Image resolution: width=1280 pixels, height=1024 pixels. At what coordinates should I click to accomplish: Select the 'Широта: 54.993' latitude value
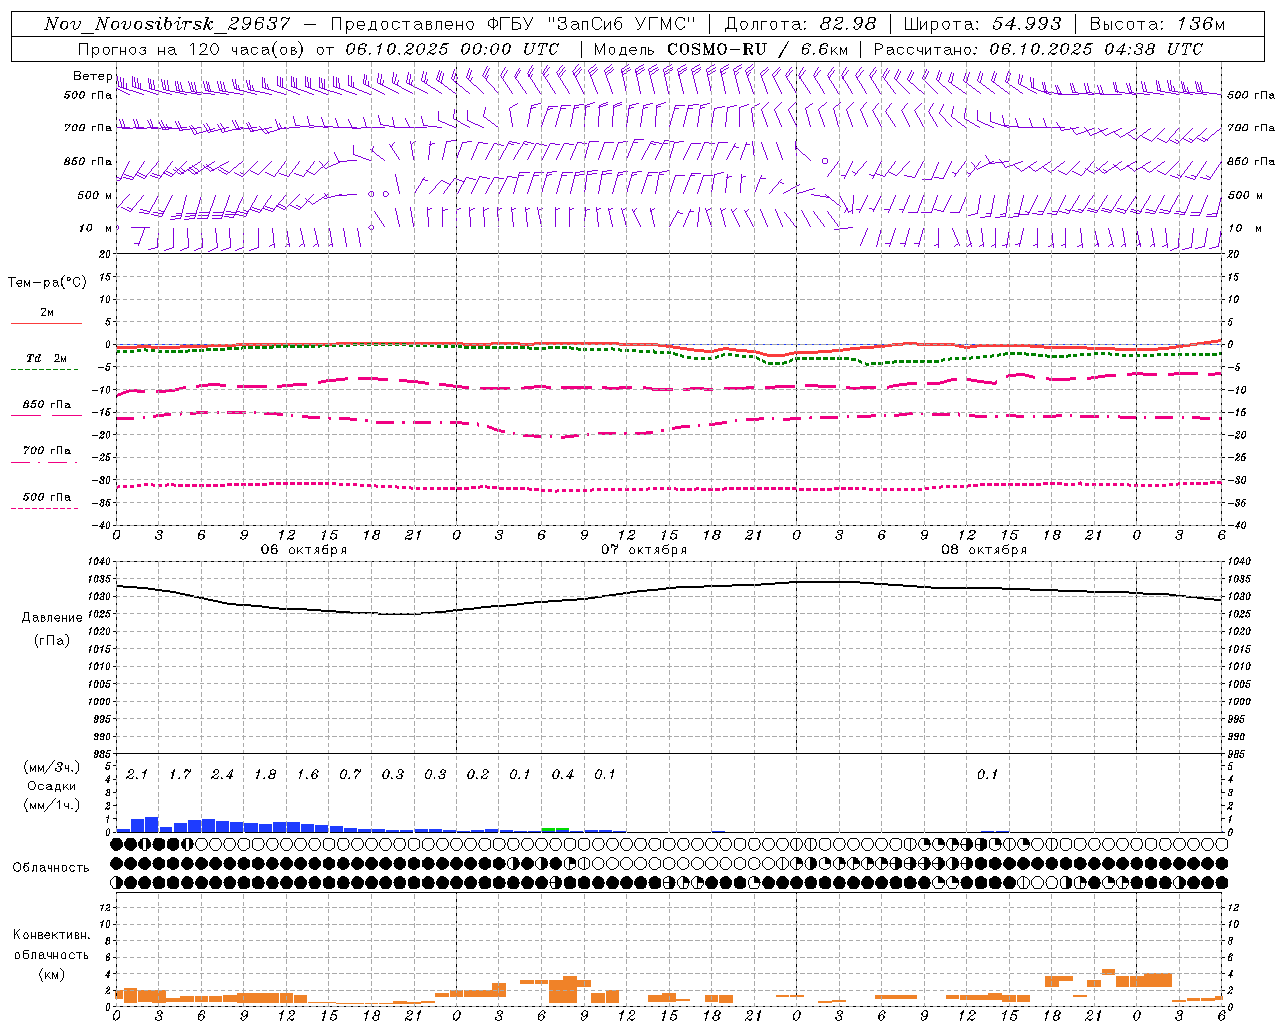click(982, 24)
